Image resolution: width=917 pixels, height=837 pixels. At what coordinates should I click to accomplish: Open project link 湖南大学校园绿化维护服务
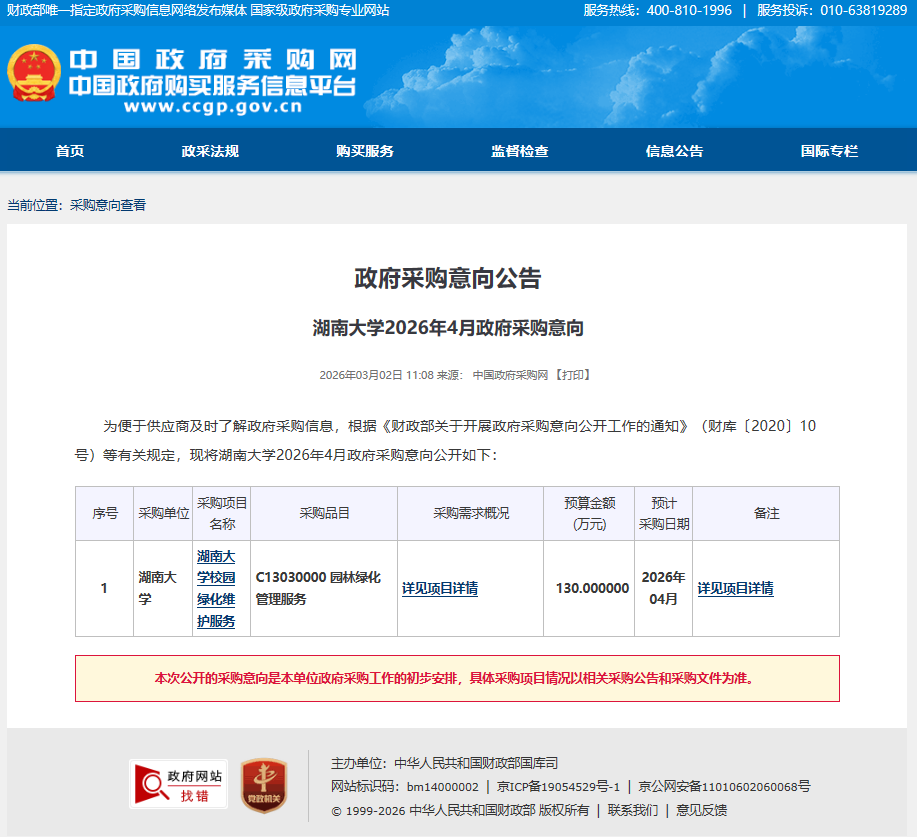216,588
